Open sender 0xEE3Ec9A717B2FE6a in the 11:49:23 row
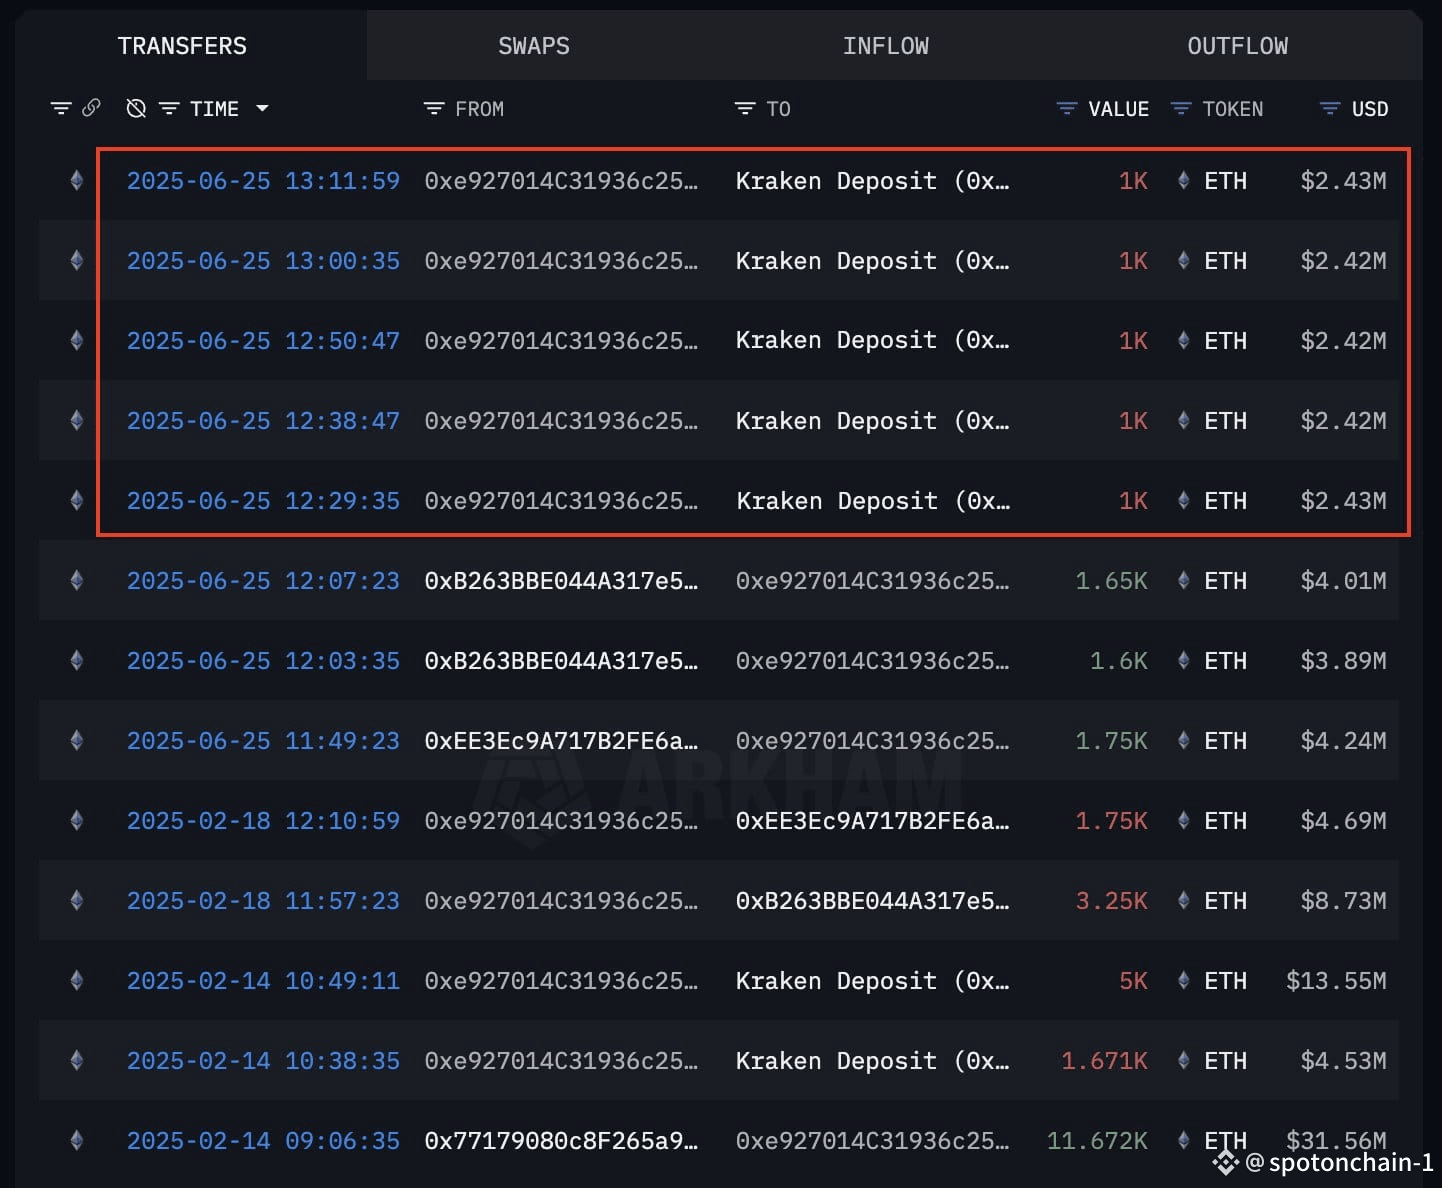Image resolution: width=1442 pixels, height=1188 pixels. tap(561, 741)
